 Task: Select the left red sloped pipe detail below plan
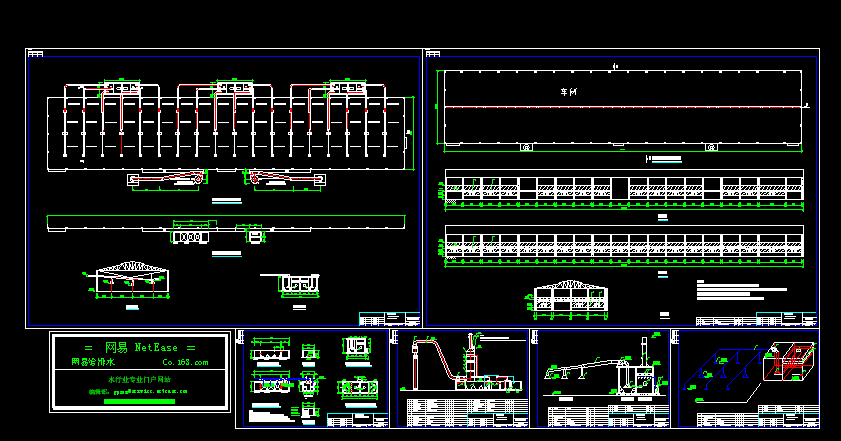(x=167, y=179)
